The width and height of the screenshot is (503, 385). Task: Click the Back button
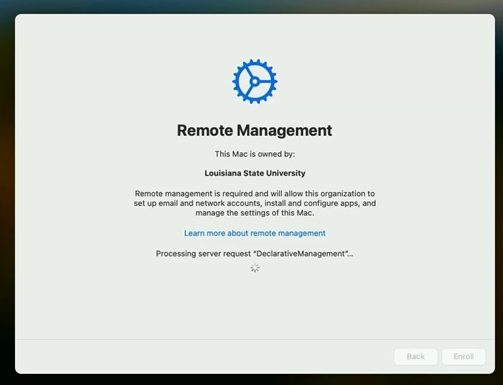(415, 357)
